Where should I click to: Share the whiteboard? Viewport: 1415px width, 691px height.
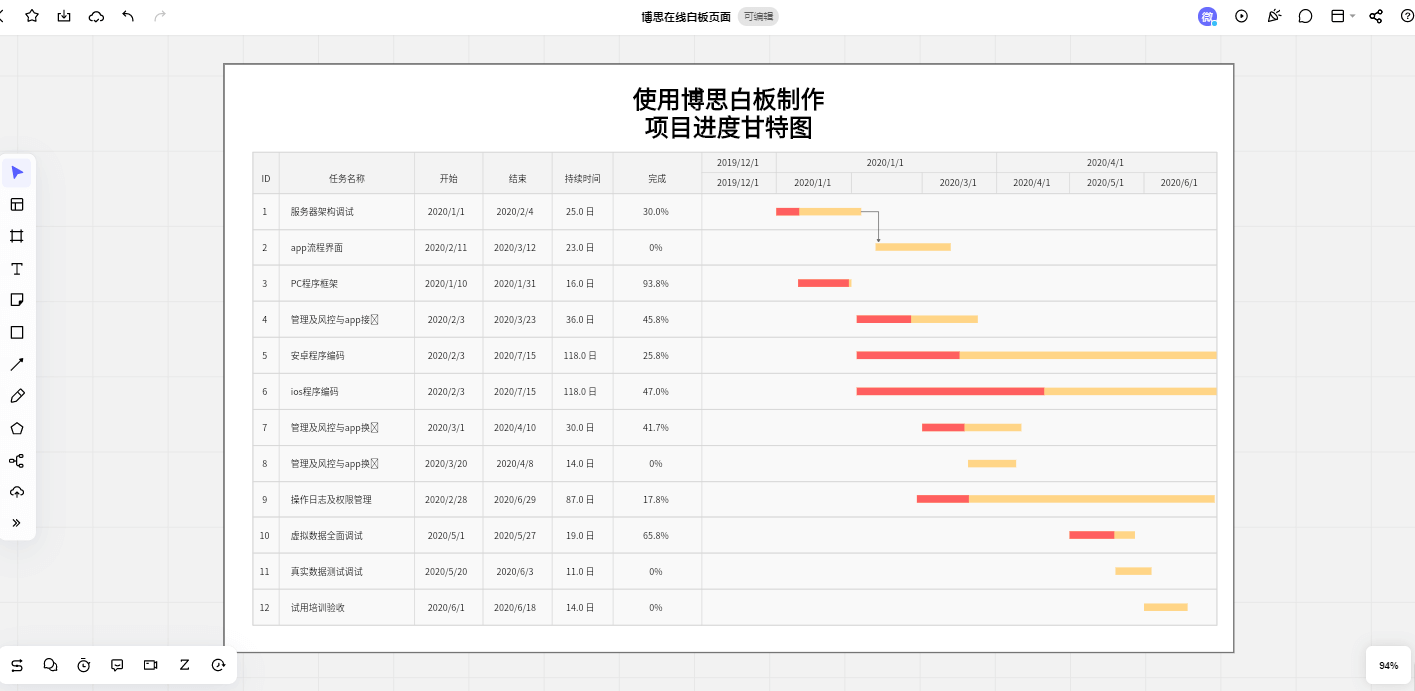pos(1376,16)
